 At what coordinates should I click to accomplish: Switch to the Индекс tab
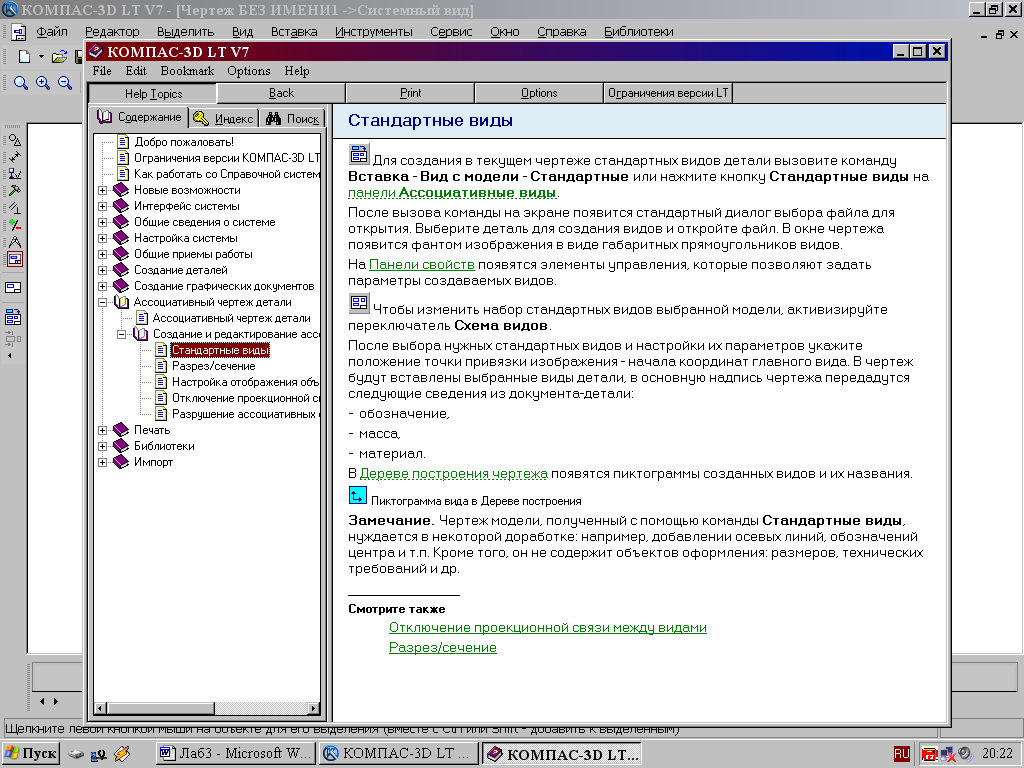[x=224, y=118]
